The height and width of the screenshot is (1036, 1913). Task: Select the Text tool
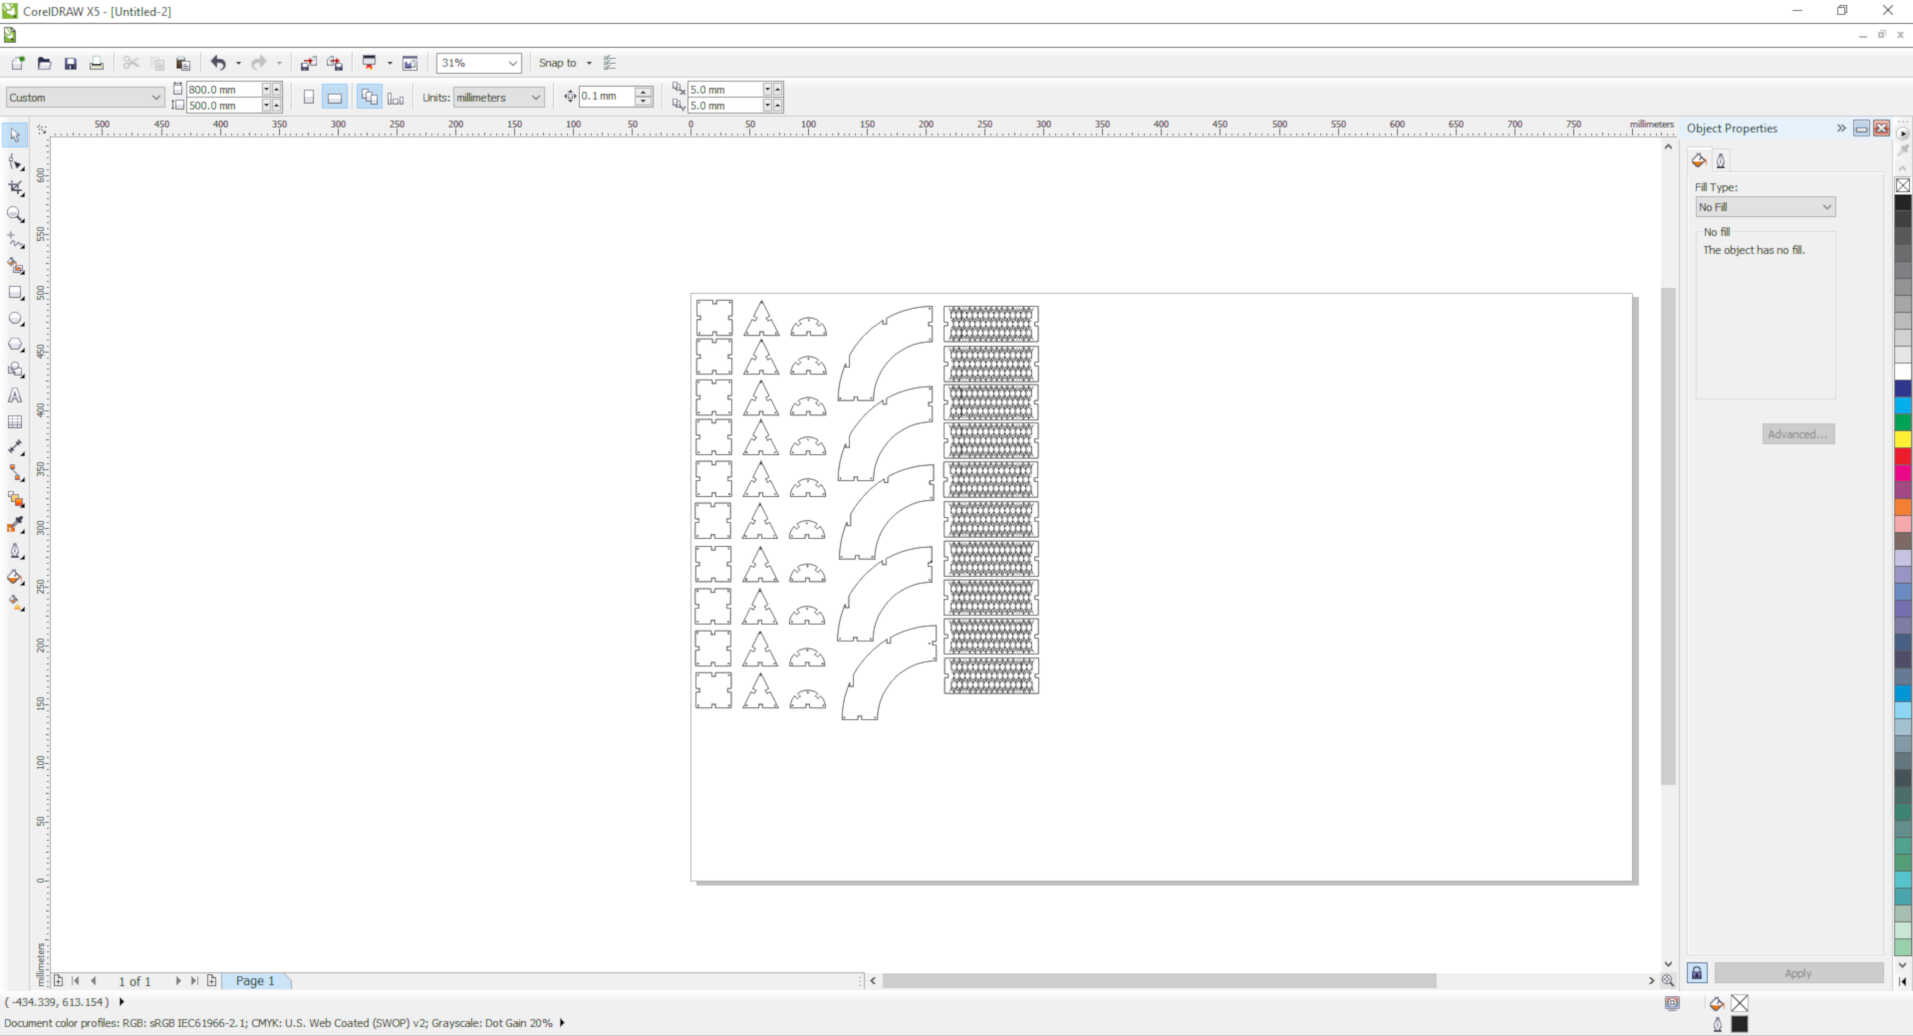(15, 396)
